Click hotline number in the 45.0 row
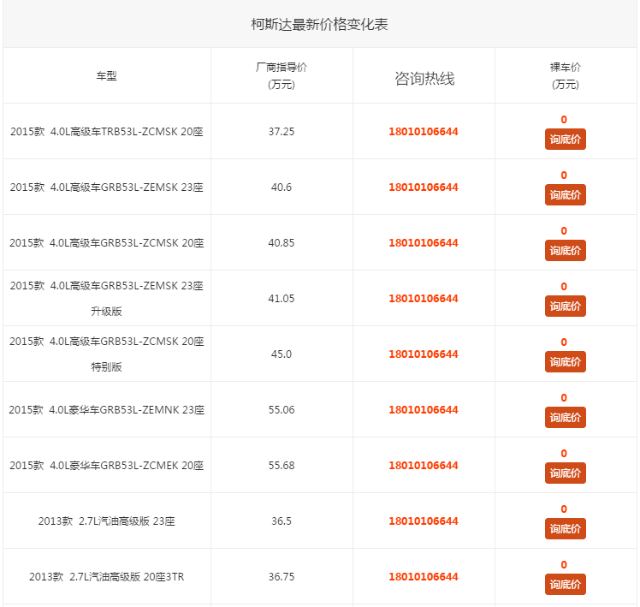The width and height of the screenshot is (640, 607). click(423, 354)
